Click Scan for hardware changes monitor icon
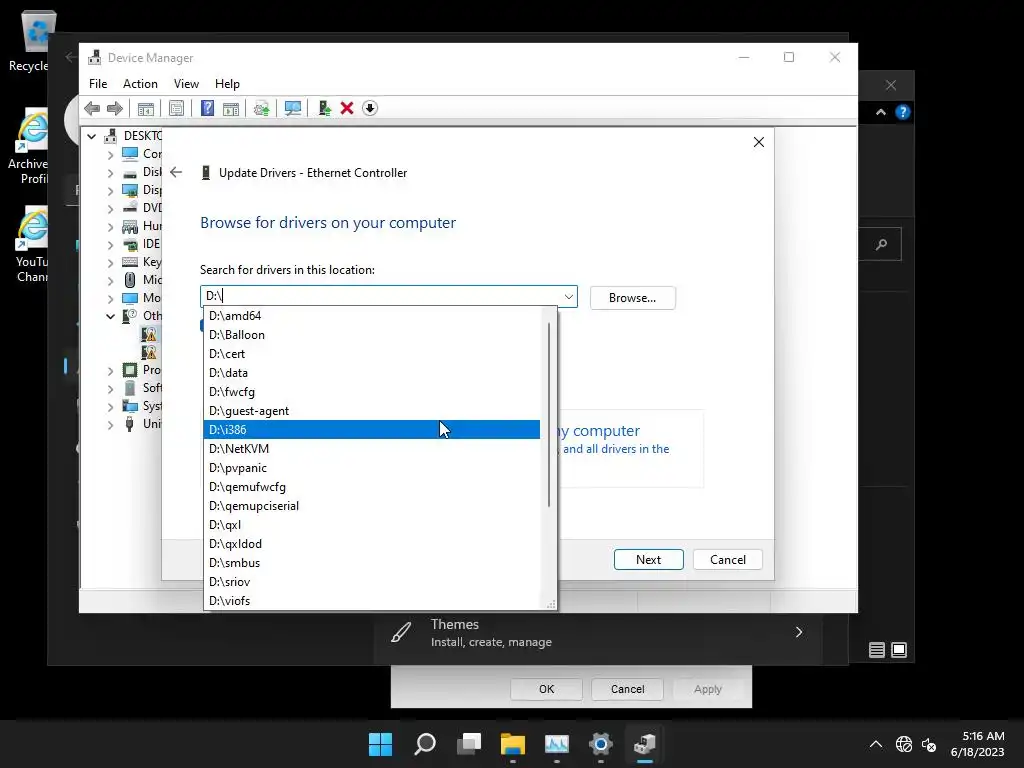The image size is (1024, 768). (x=293, y=108)
